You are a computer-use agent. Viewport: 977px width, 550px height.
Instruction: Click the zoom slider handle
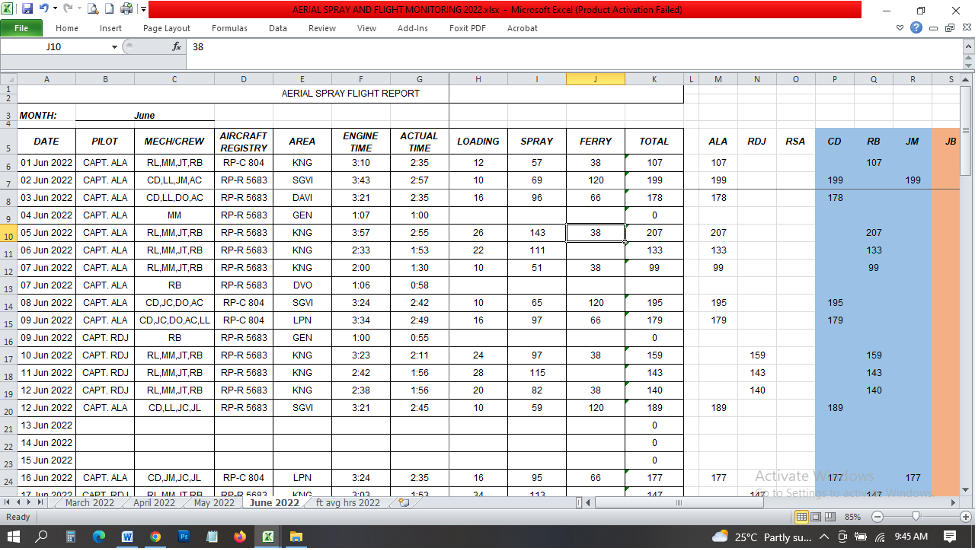click(x=915, y=516)
